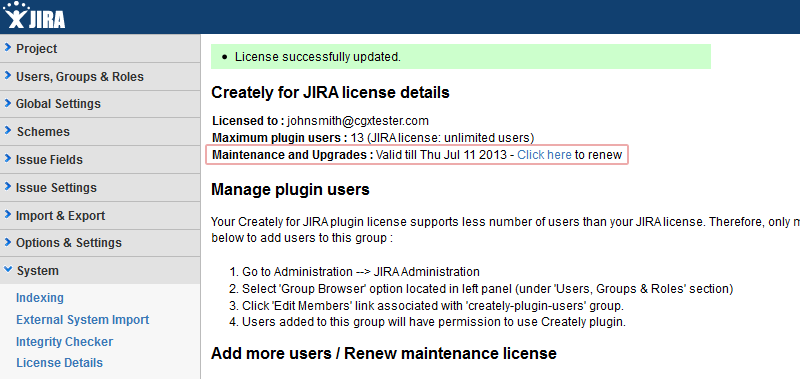Open External System Import link

click(83, 320)
